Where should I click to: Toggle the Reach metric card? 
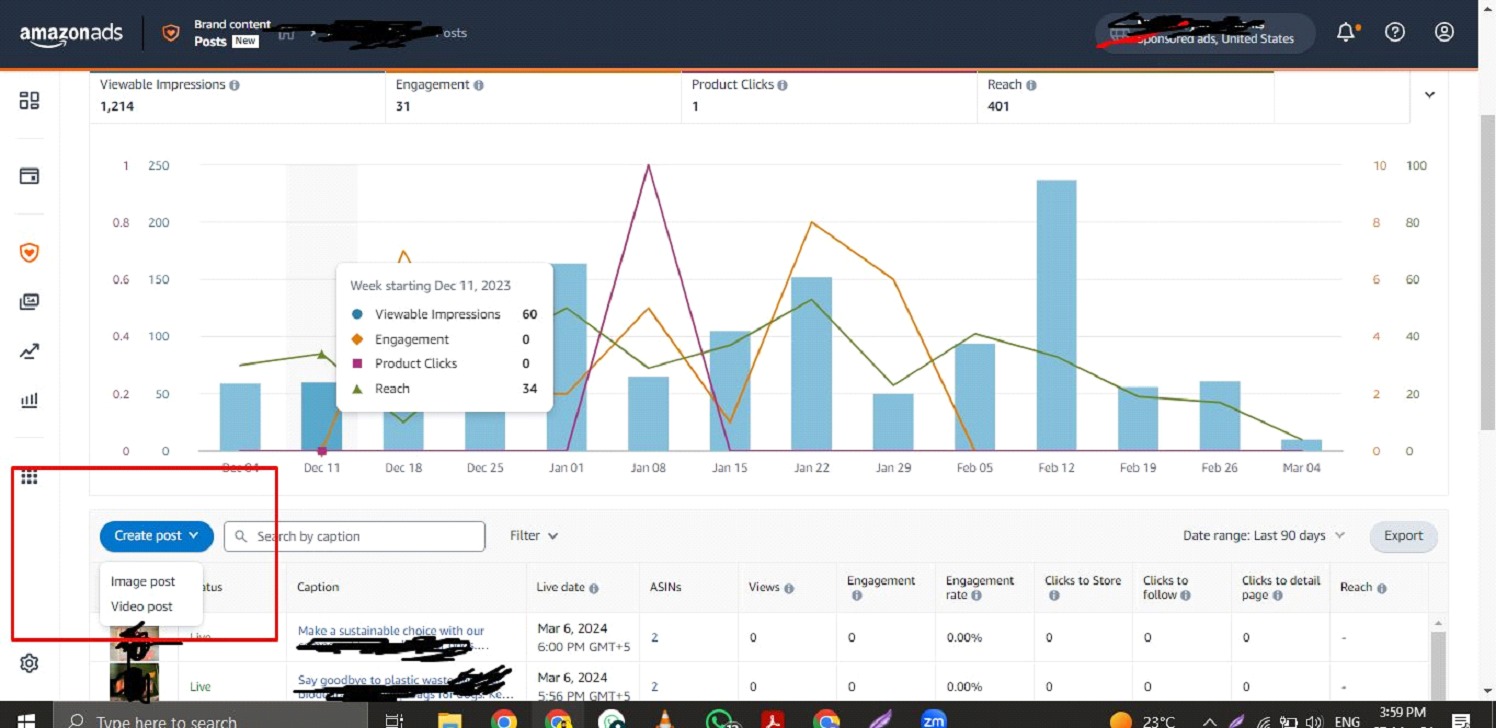tap(1125, 95)
